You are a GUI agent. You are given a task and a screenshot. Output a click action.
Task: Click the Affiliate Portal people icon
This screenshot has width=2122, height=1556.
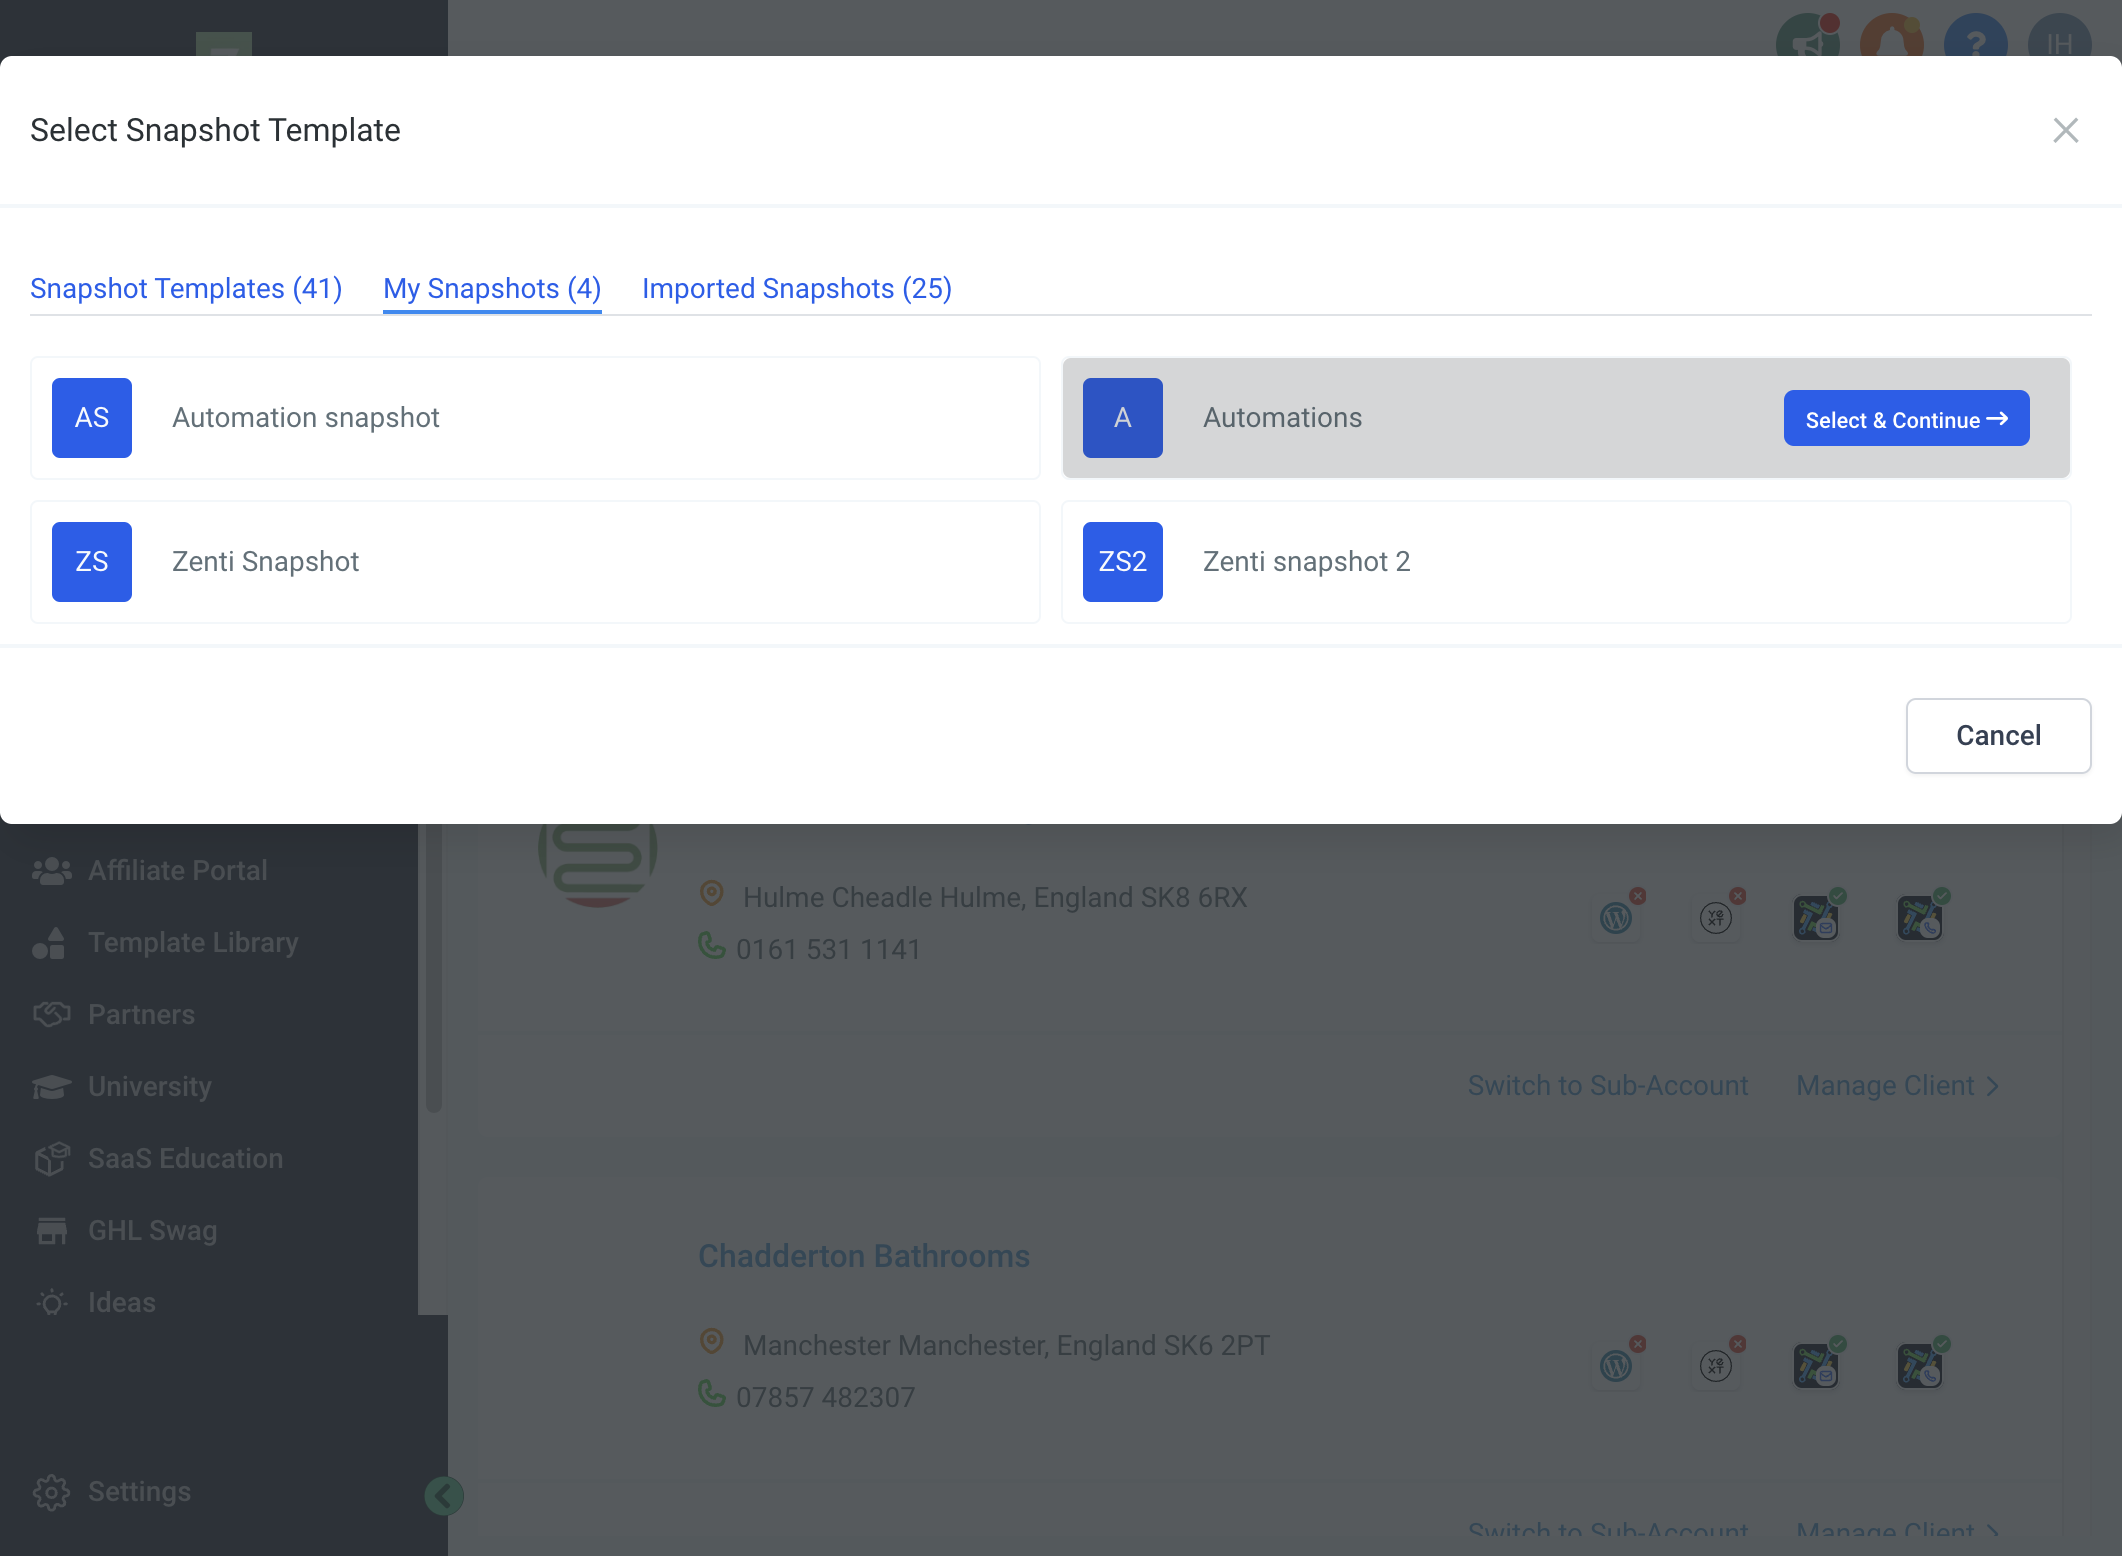click(52, 871)
